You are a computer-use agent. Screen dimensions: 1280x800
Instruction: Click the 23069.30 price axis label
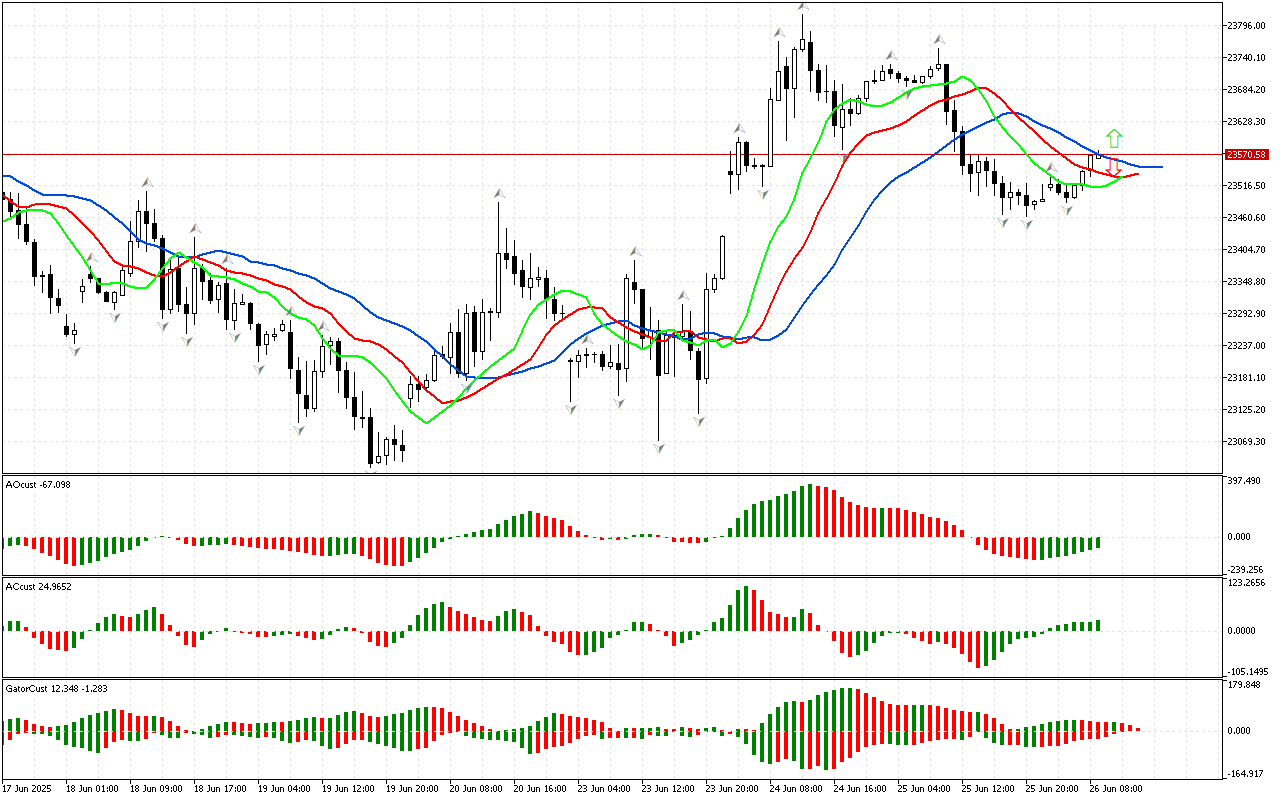1246,441
